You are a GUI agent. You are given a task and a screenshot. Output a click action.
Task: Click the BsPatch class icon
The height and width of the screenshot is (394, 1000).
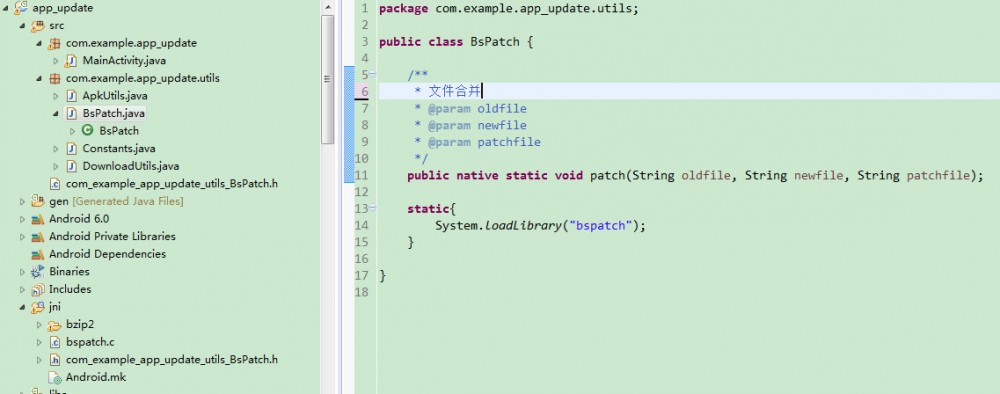point(88,131)
